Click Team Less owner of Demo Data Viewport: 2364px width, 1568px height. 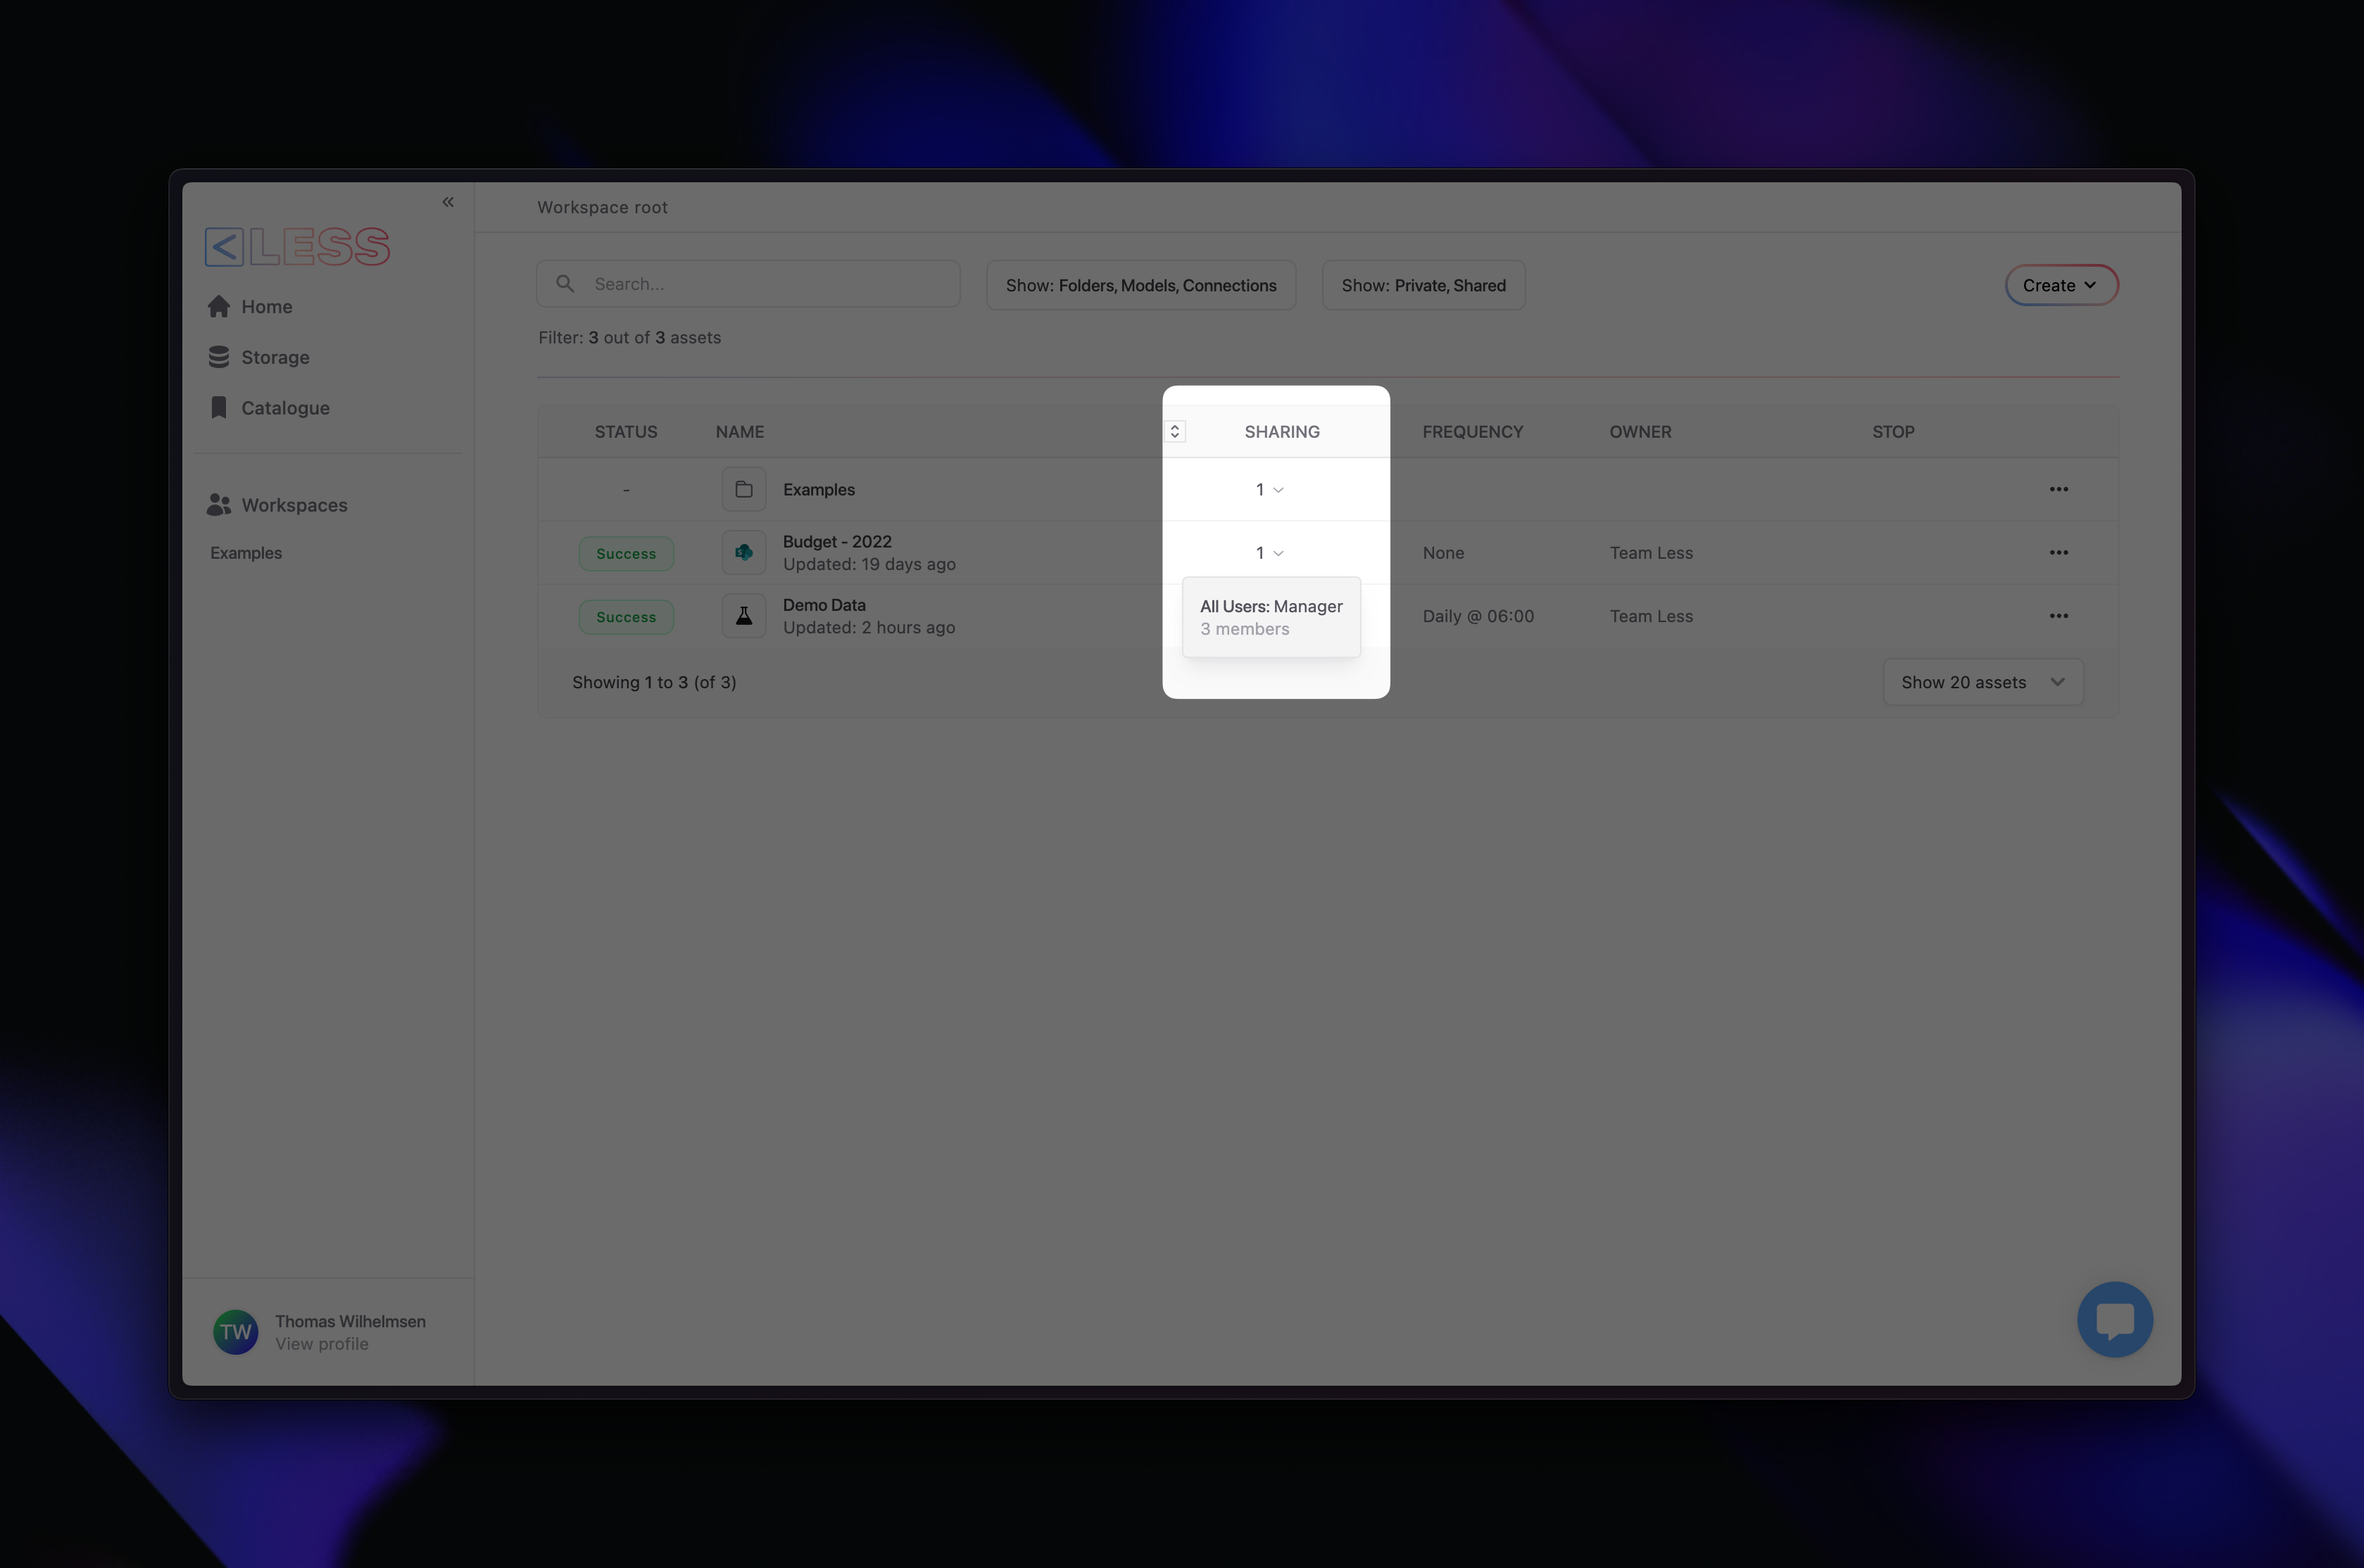tap(1651, 616)
